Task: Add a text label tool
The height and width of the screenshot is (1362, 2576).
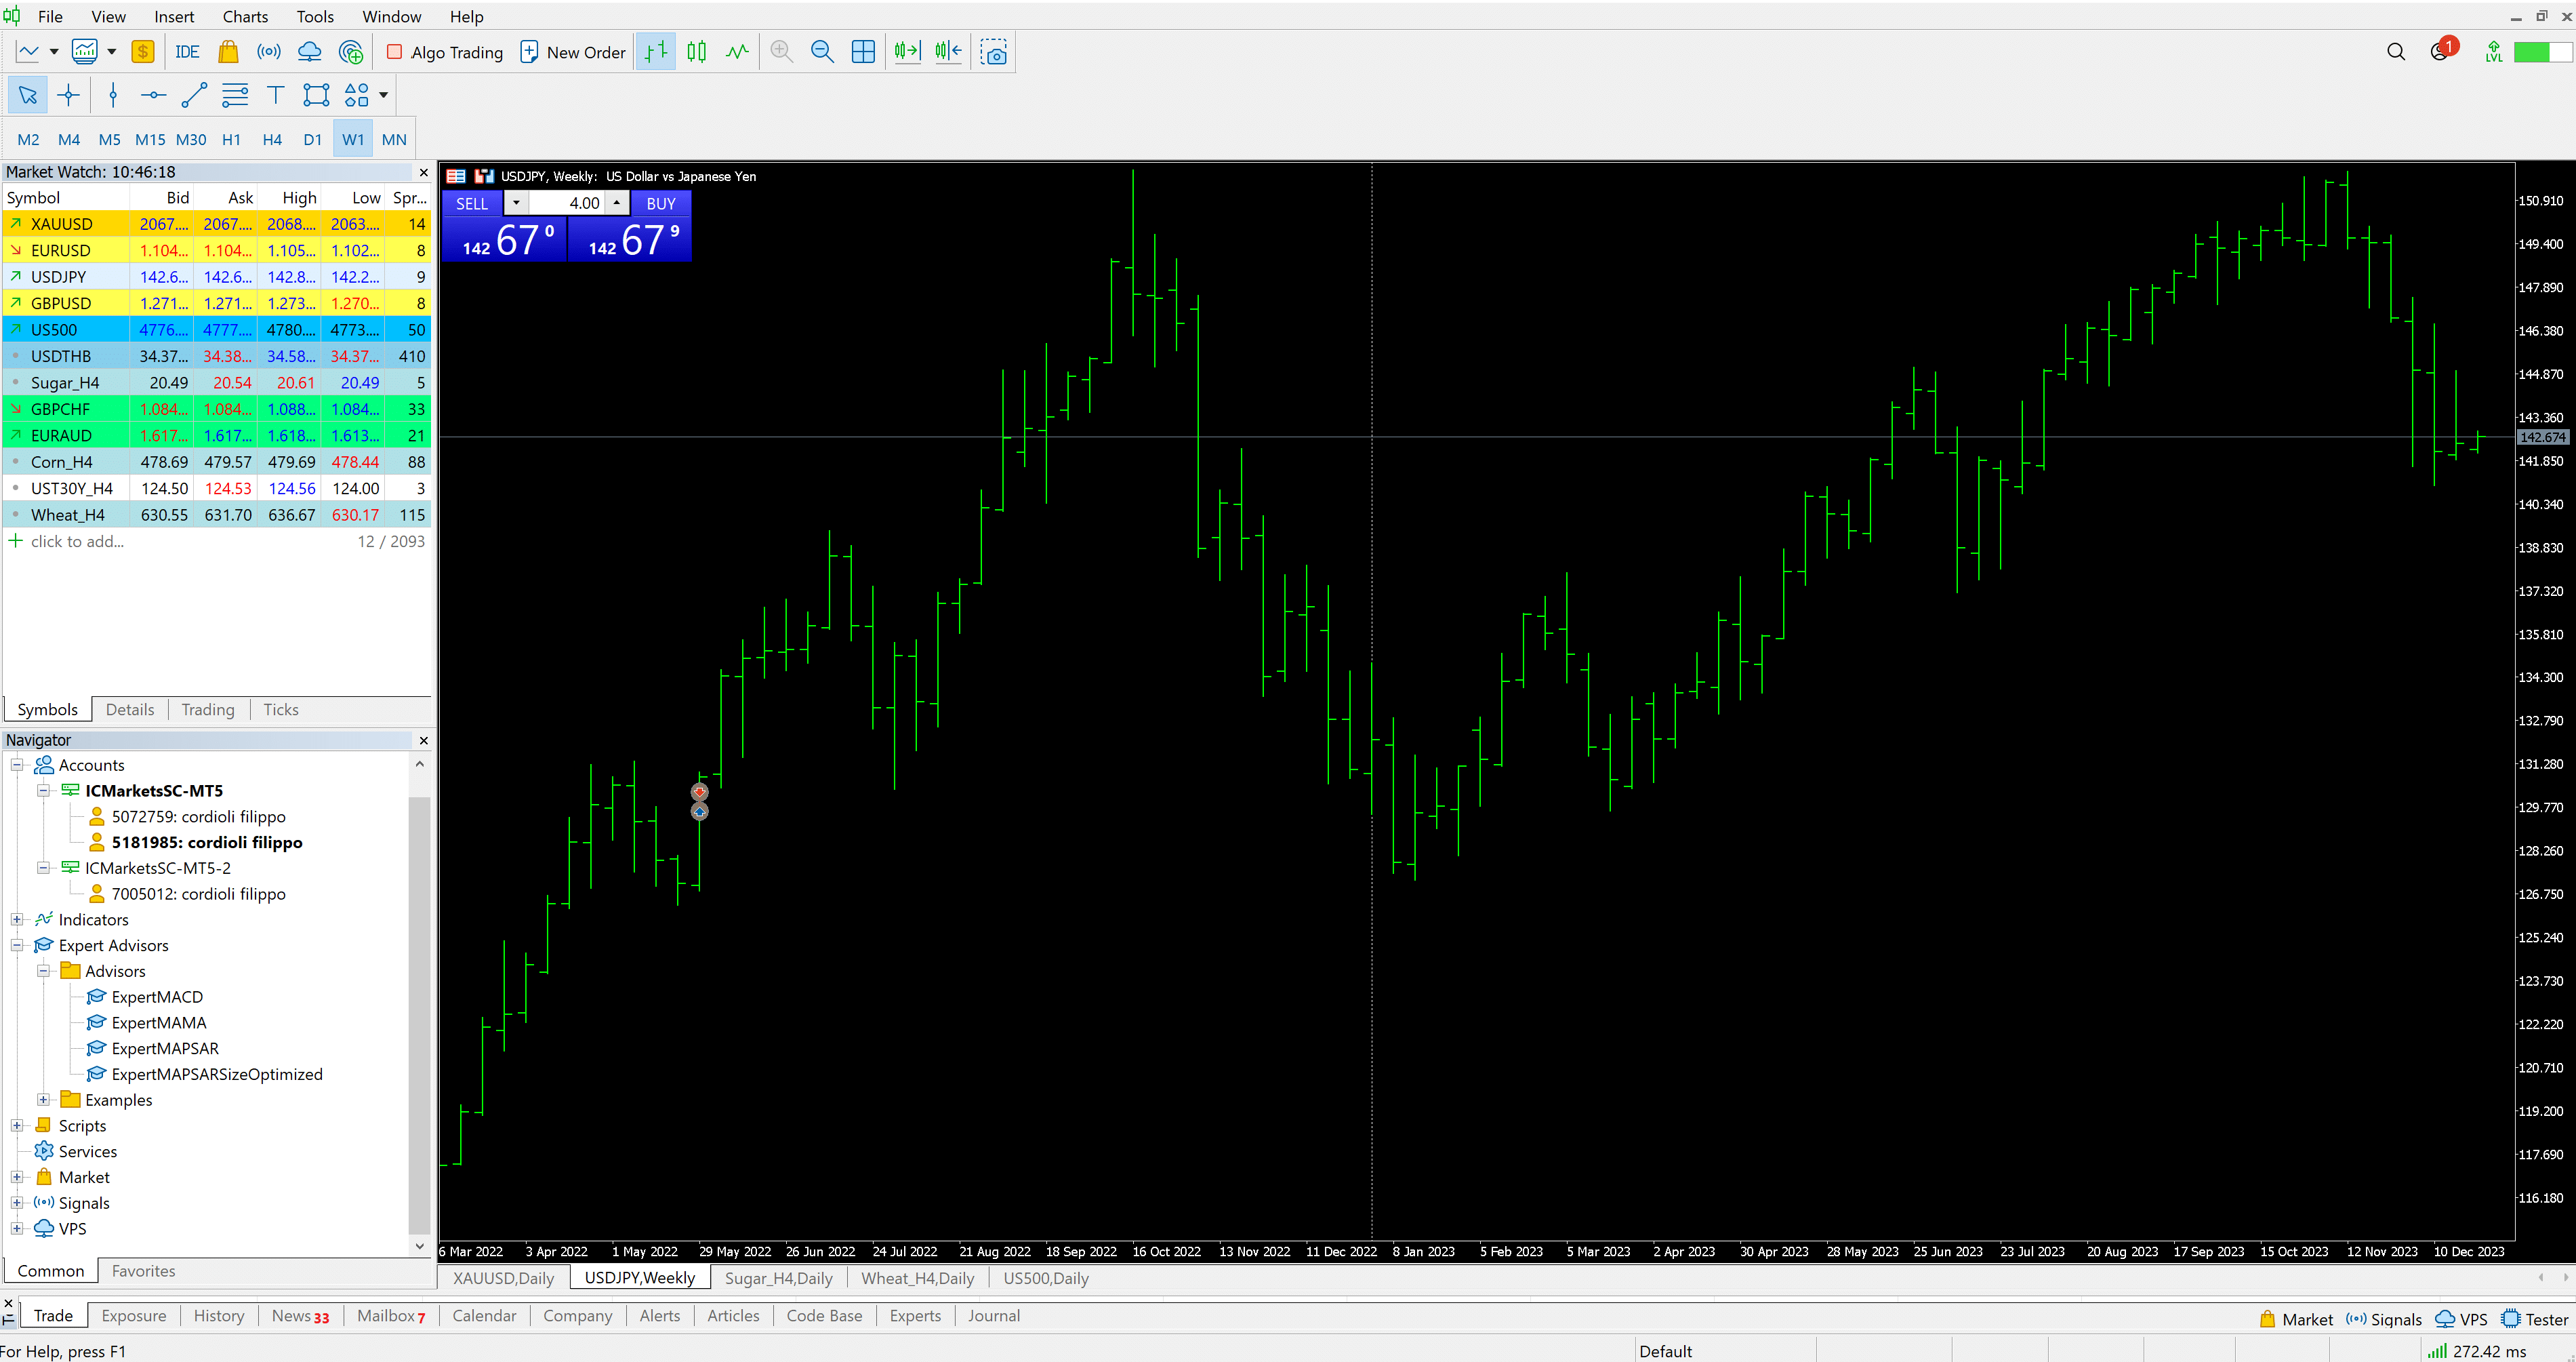Action: 275,95
